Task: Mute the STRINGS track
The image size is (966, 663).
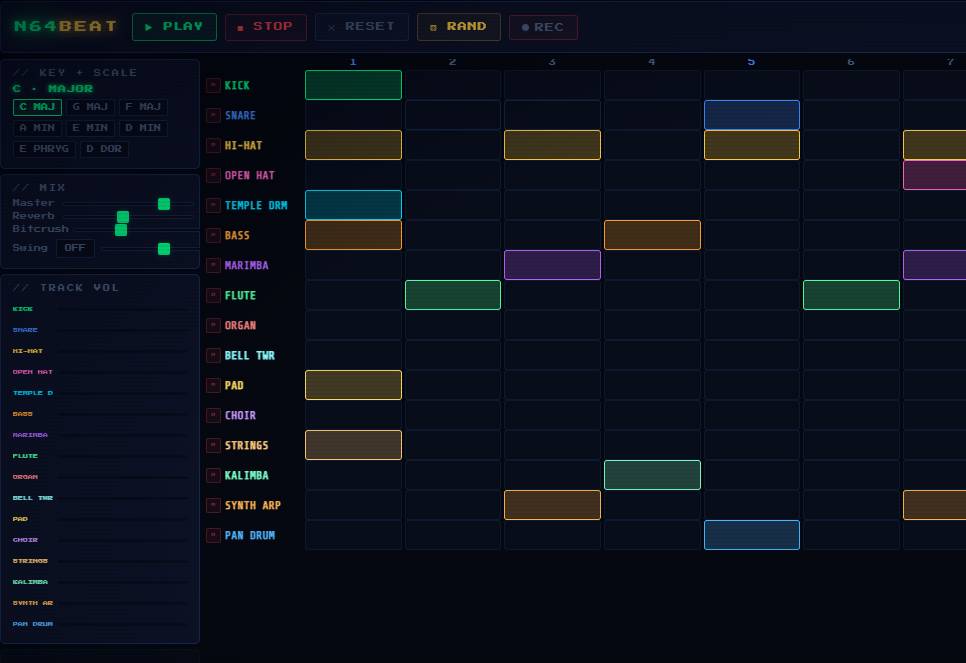Action: [213, 445]
